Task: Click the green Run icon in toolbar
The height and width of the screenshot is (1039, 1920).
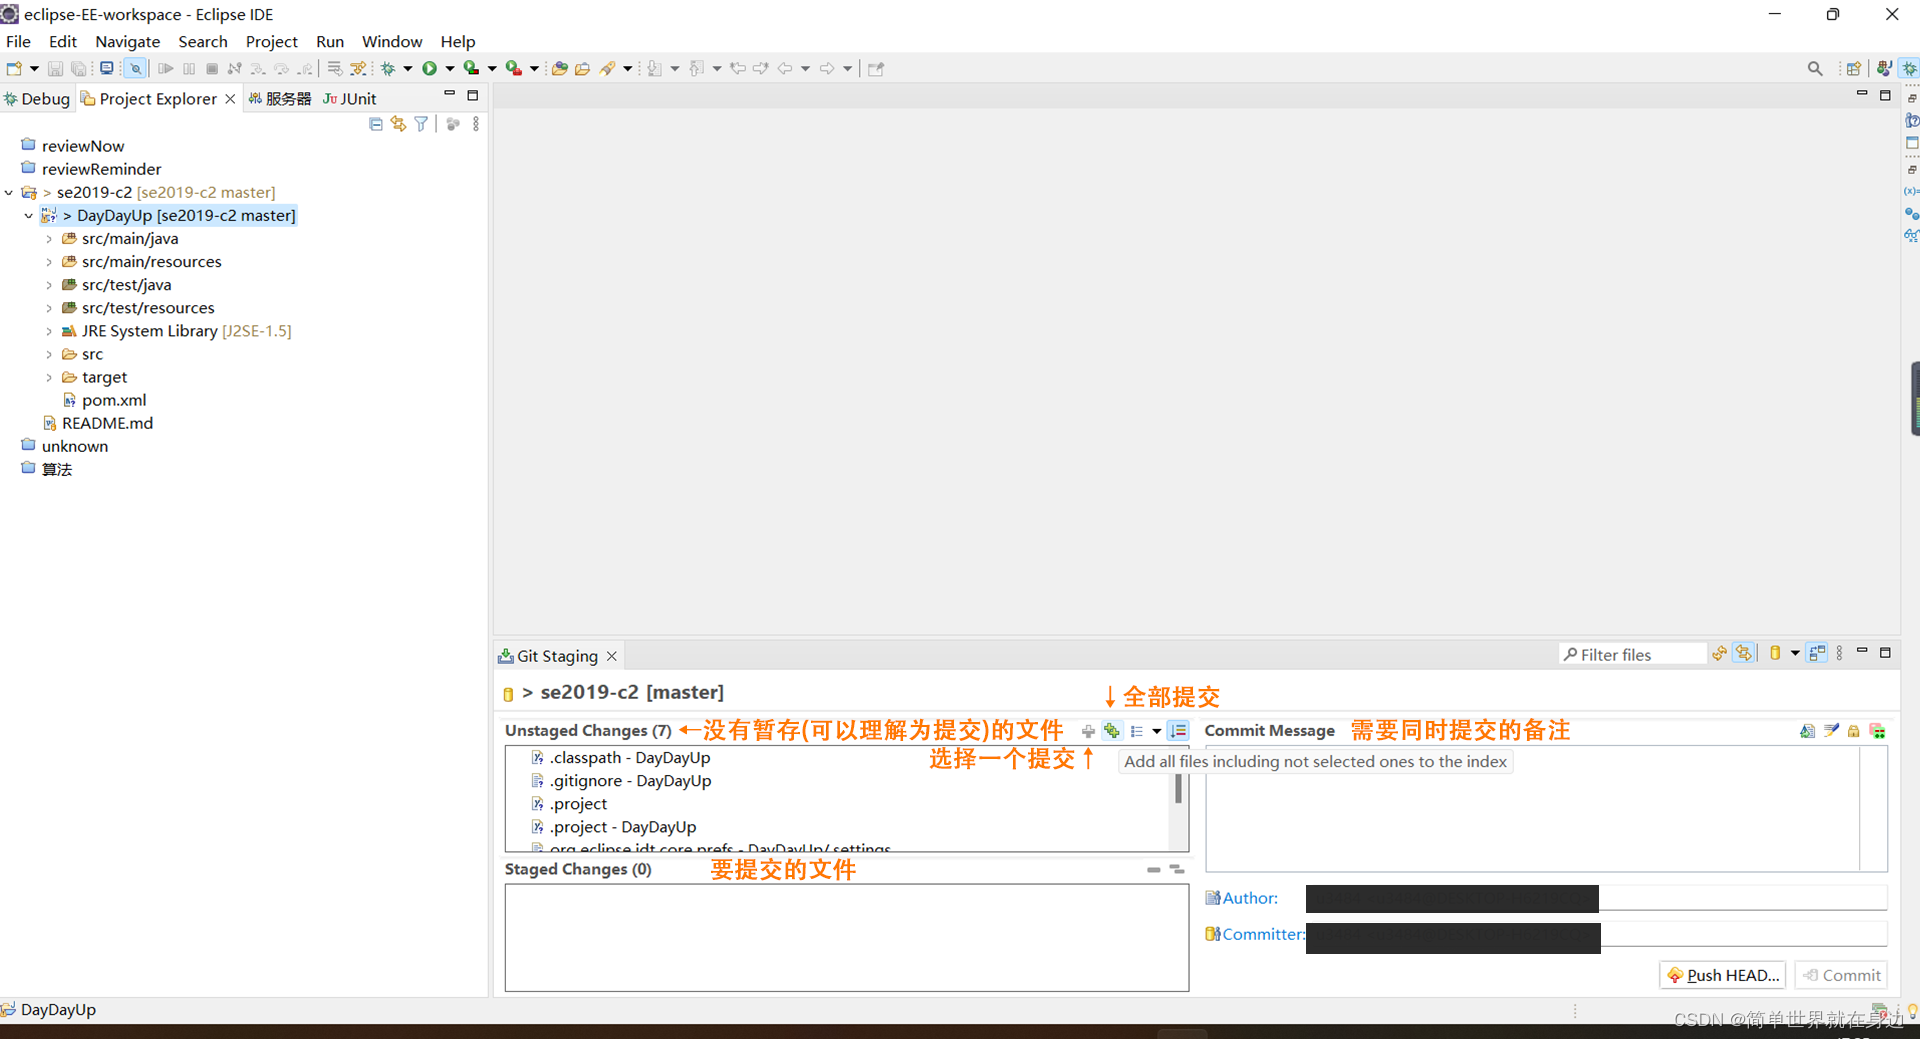Action: point(429,68)
